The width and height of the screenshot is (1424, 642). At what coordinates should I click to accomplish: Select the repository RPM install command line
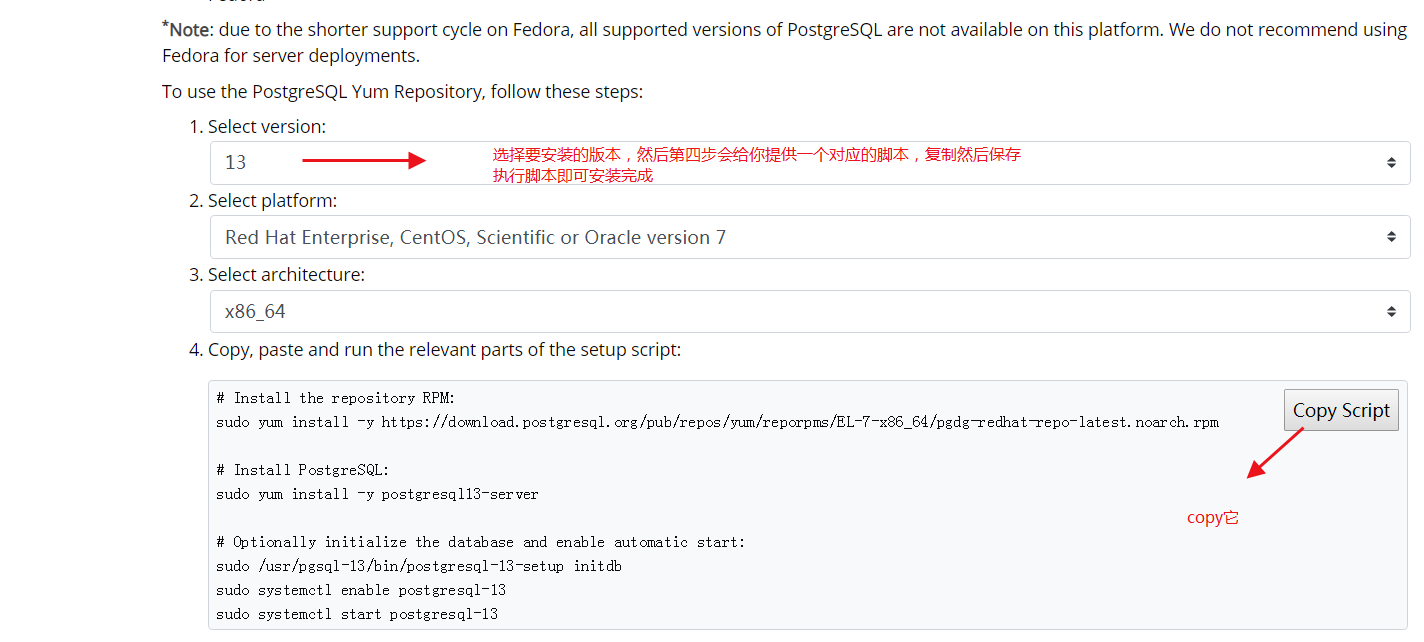click(x=716, y=421)
